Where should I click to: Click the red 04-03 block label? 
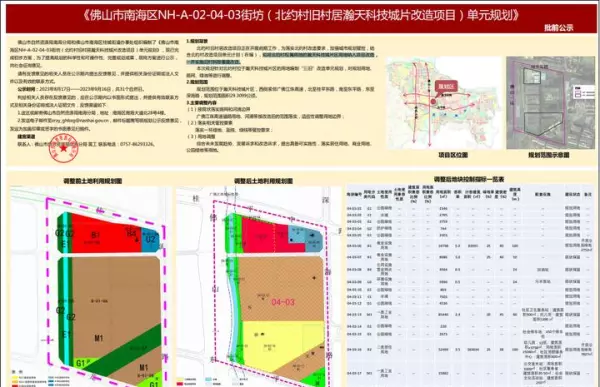[283, 302]
